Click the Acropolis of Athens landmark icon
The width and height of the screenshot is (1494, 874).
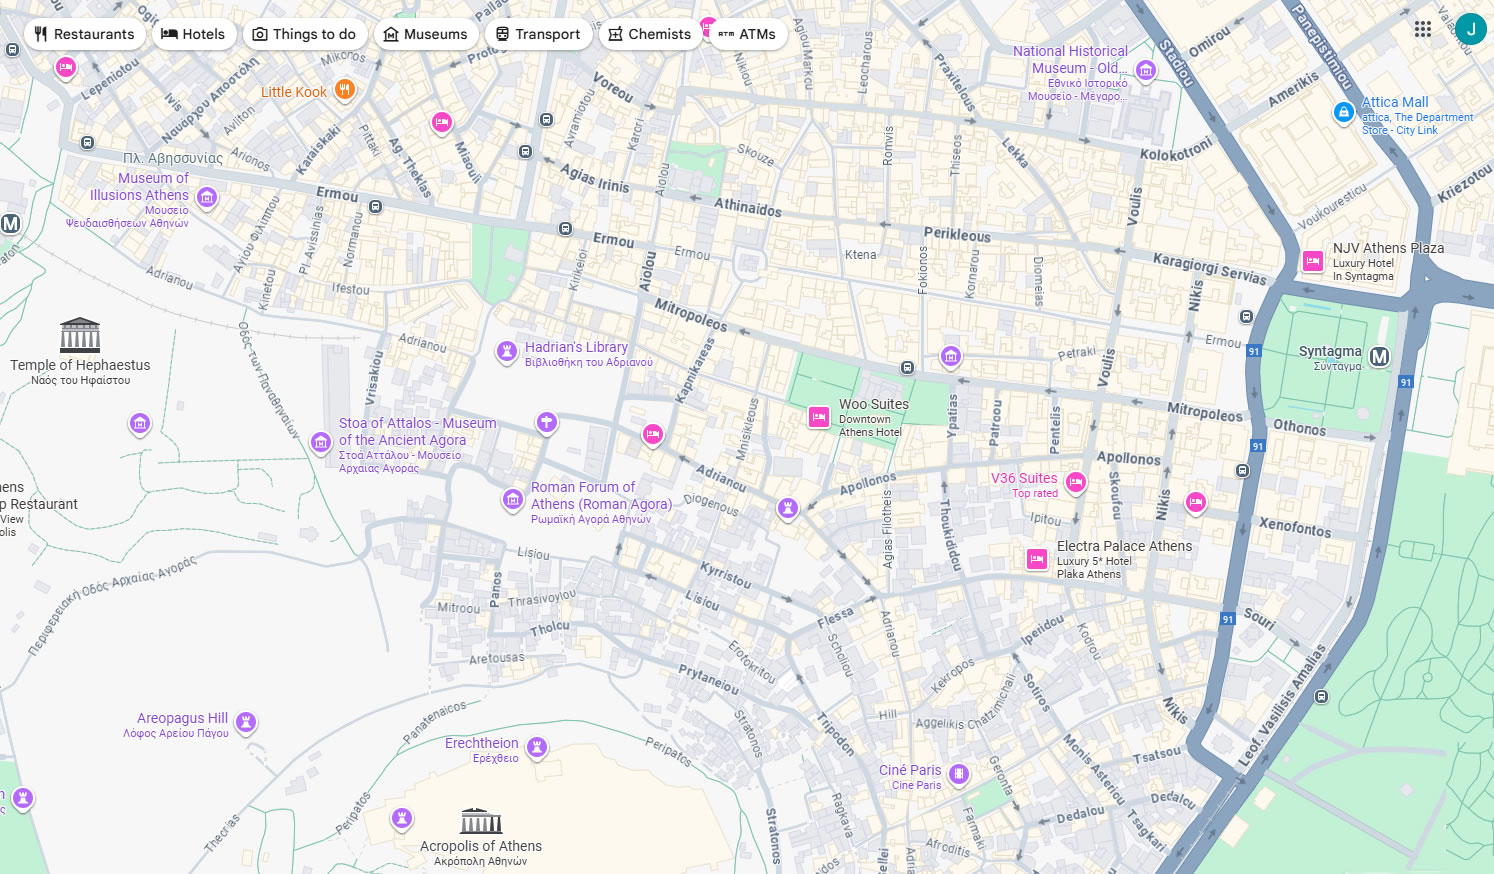click(481, 821)
